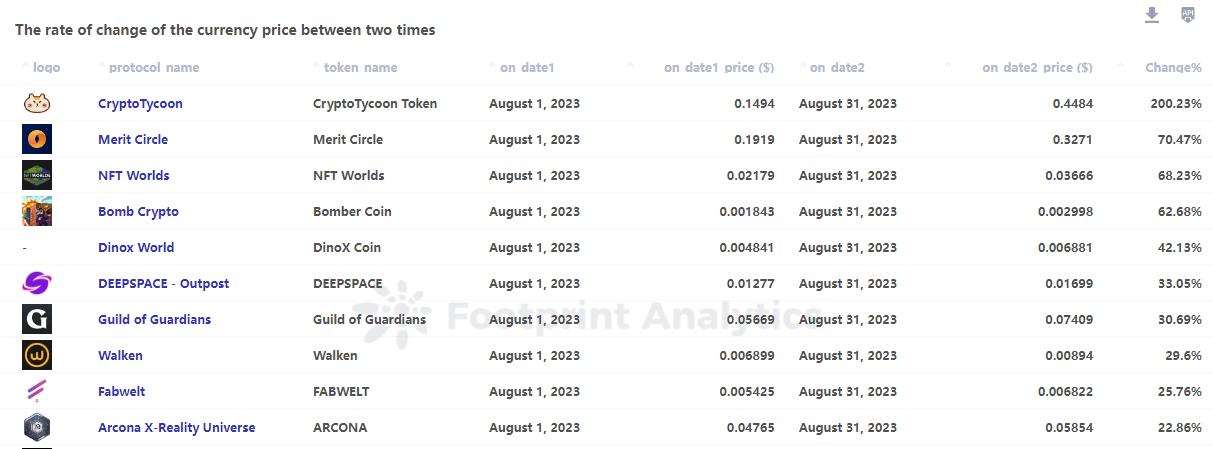Image resolution: width=1213 pixels, height=449 pixels.
Task: Click the Walken logo icon
Action: pos(37,355)
